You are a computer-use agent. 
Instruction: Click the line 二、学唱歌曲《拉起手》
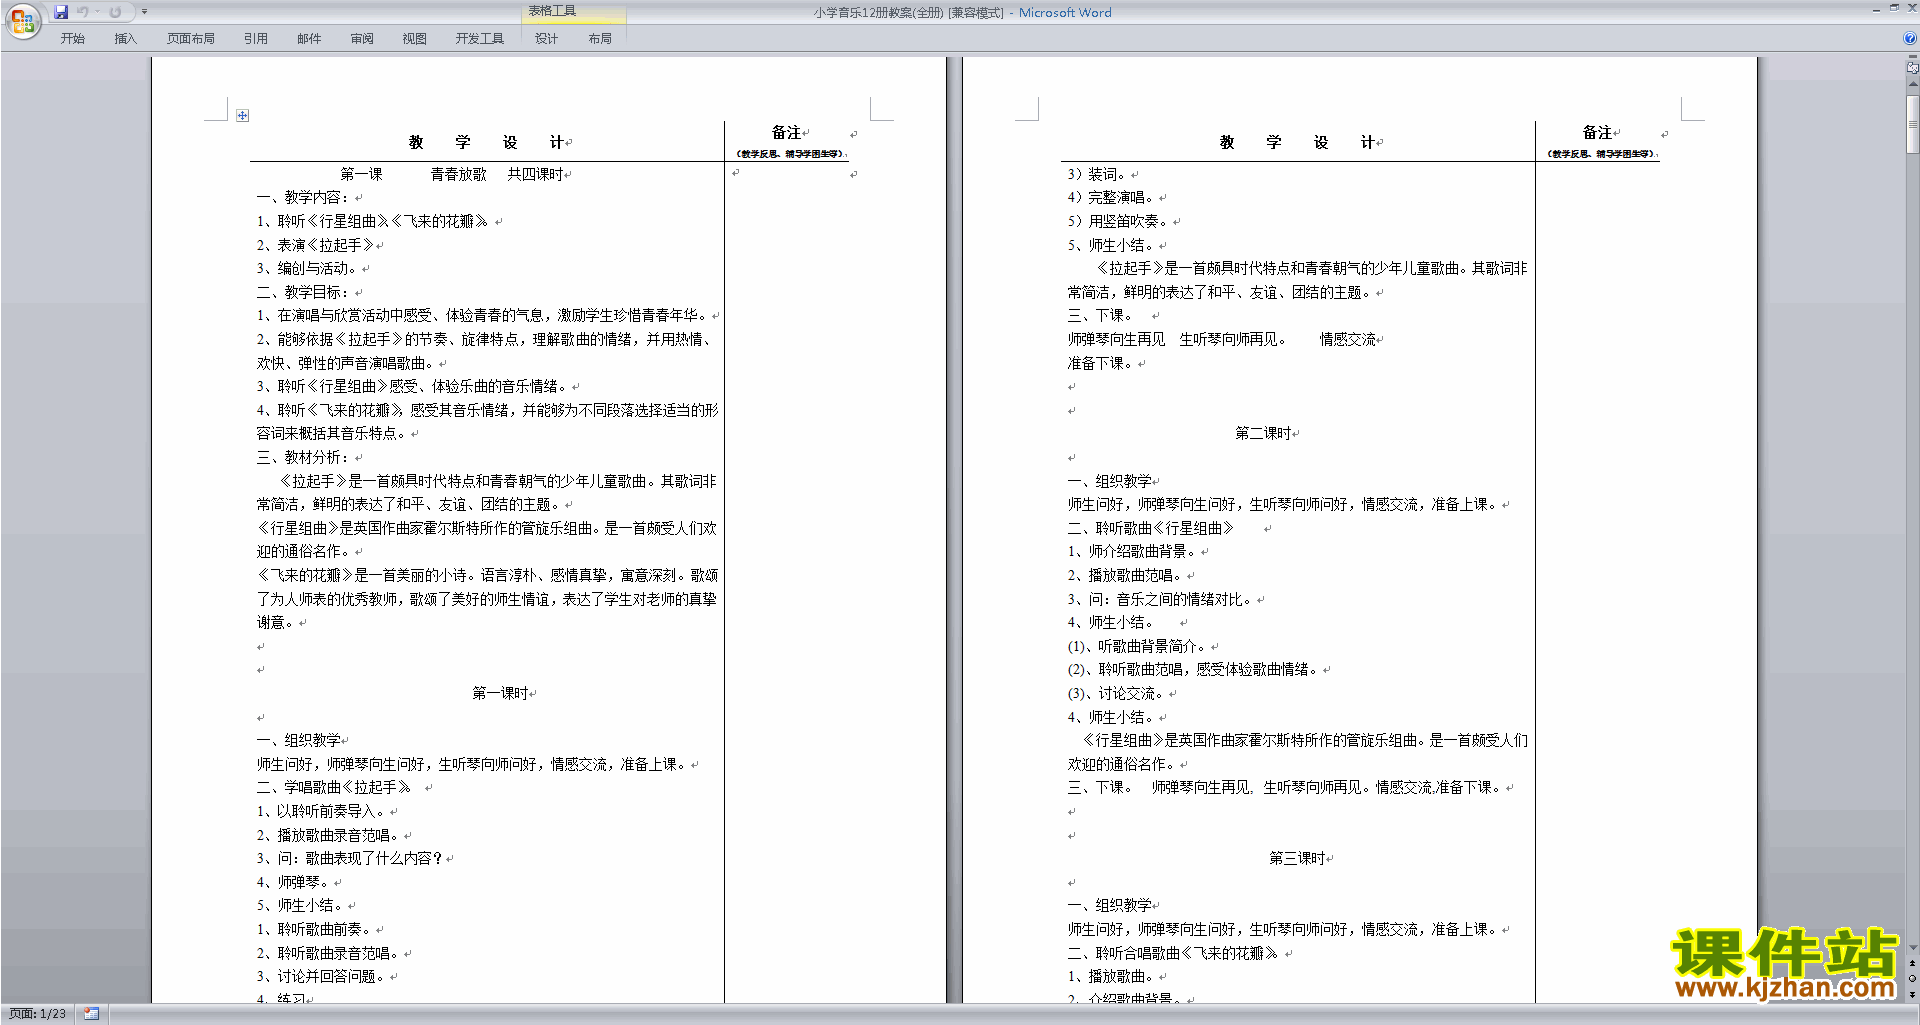point(334,787)
